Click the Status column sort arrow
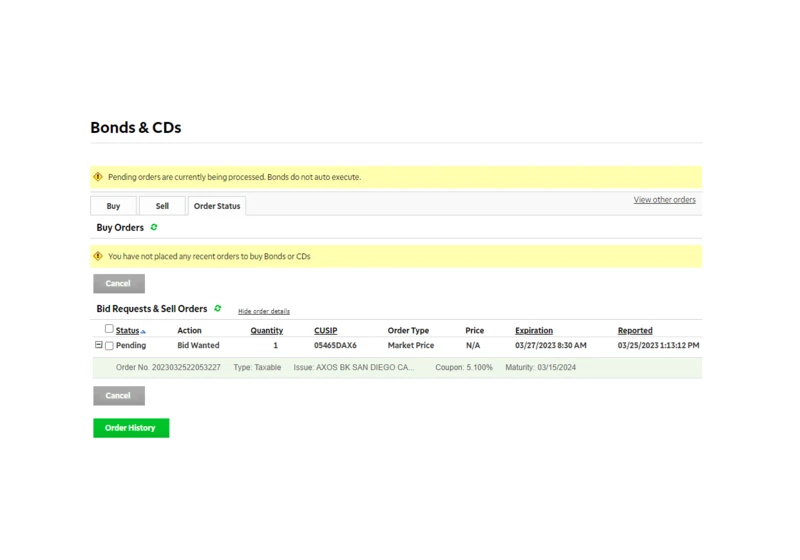 [143, 332]
